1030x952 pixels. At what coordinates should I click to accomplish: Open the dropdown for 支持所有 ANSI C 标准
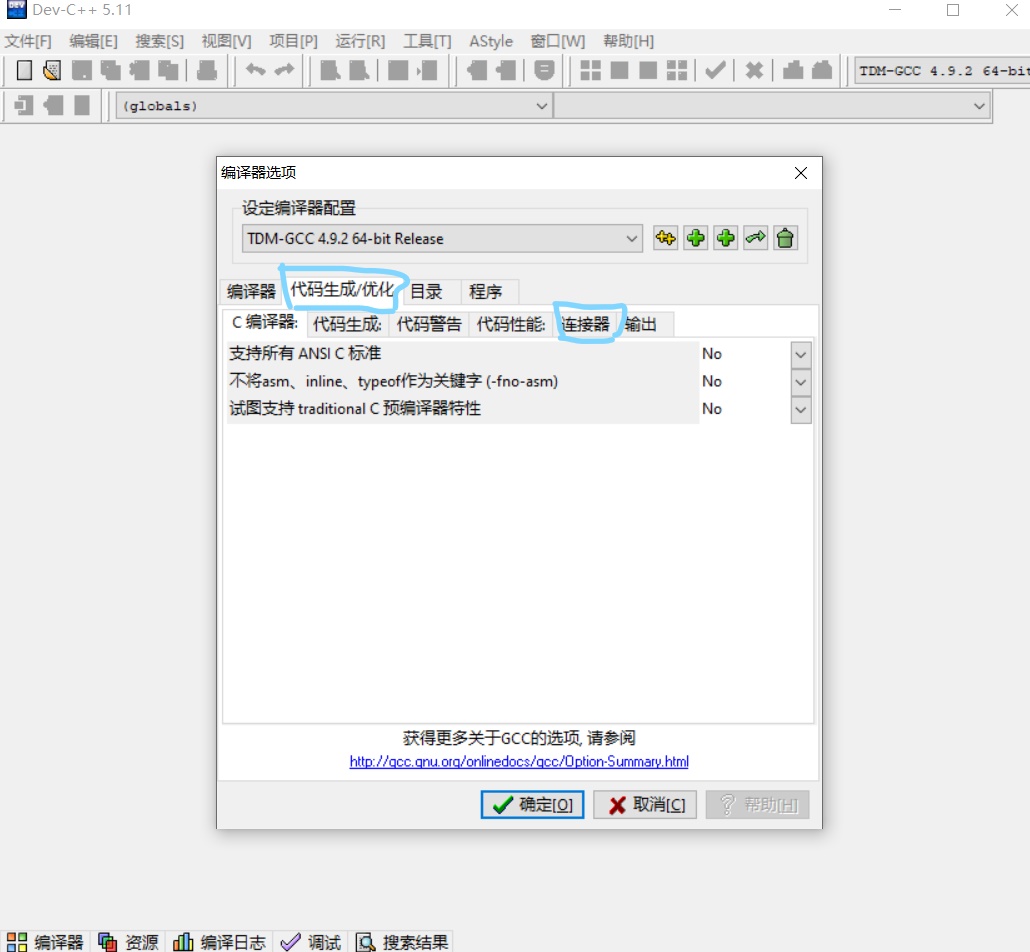click(x=800, y=355)
